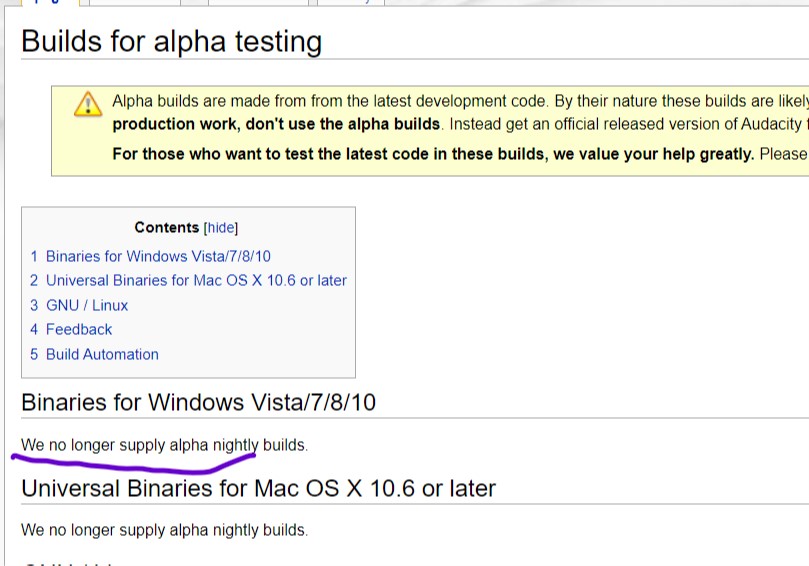This screenshot has height=566, width=809.
Task: Click the yellow warning triangle icon
Action: [88, 104]
